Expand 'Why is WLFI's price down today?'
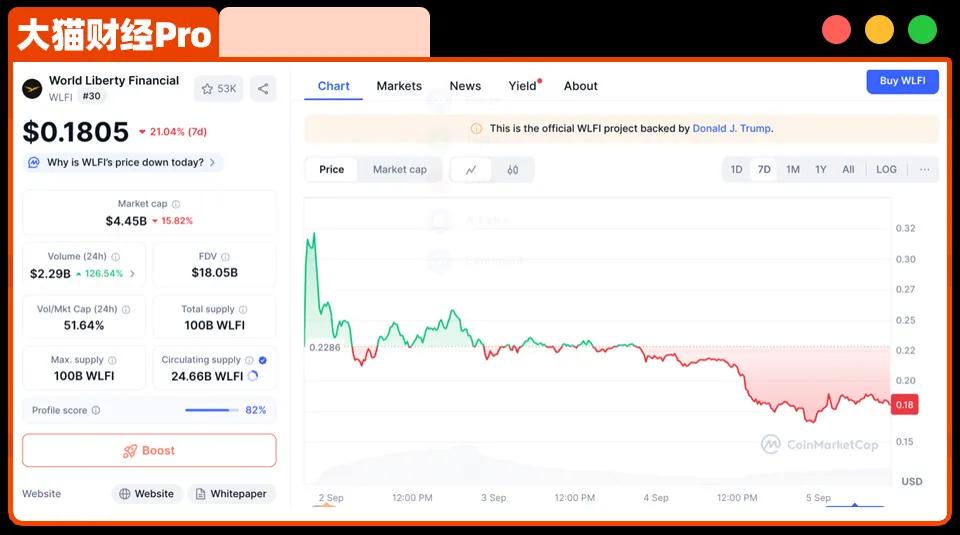960x535 pixels. (124, 162)
